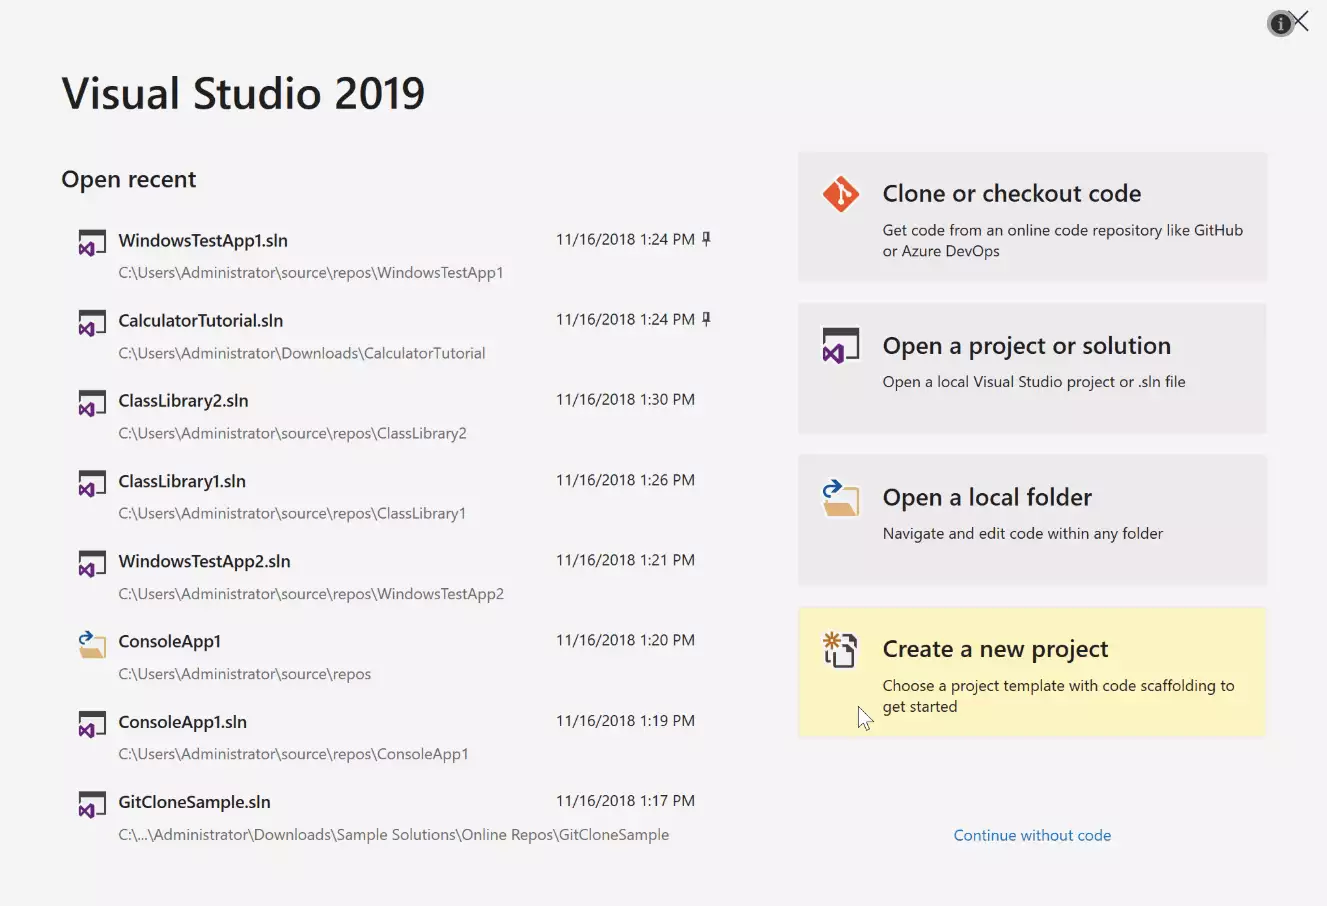
Task: Click the 11/16/2018 1:30 PM timestamp
Action: pyautogui.click(x=625, y=399)
